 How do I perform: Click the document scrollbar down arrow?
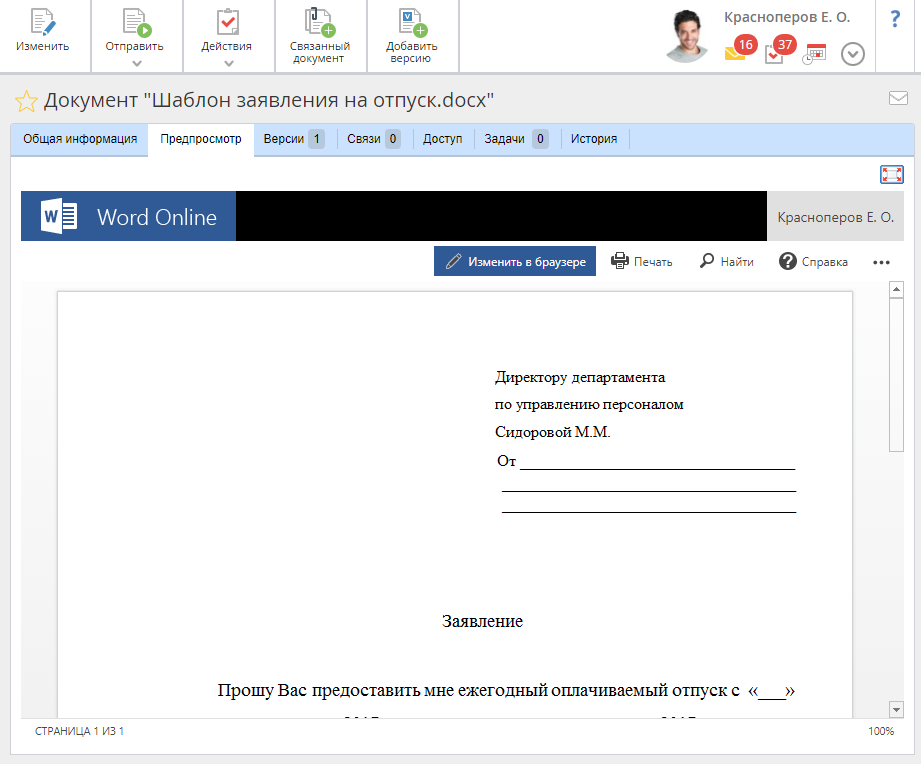pos(896,709)
